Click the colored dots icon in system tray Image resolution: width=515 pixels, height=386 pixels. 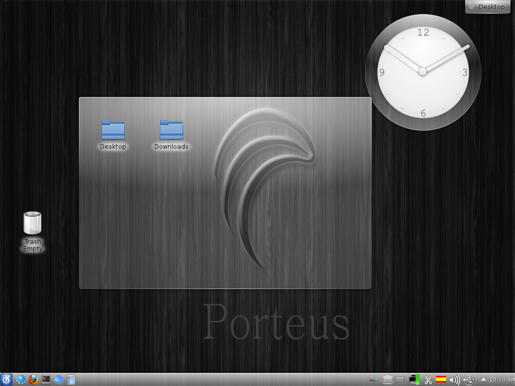click(x=373, y=380)
